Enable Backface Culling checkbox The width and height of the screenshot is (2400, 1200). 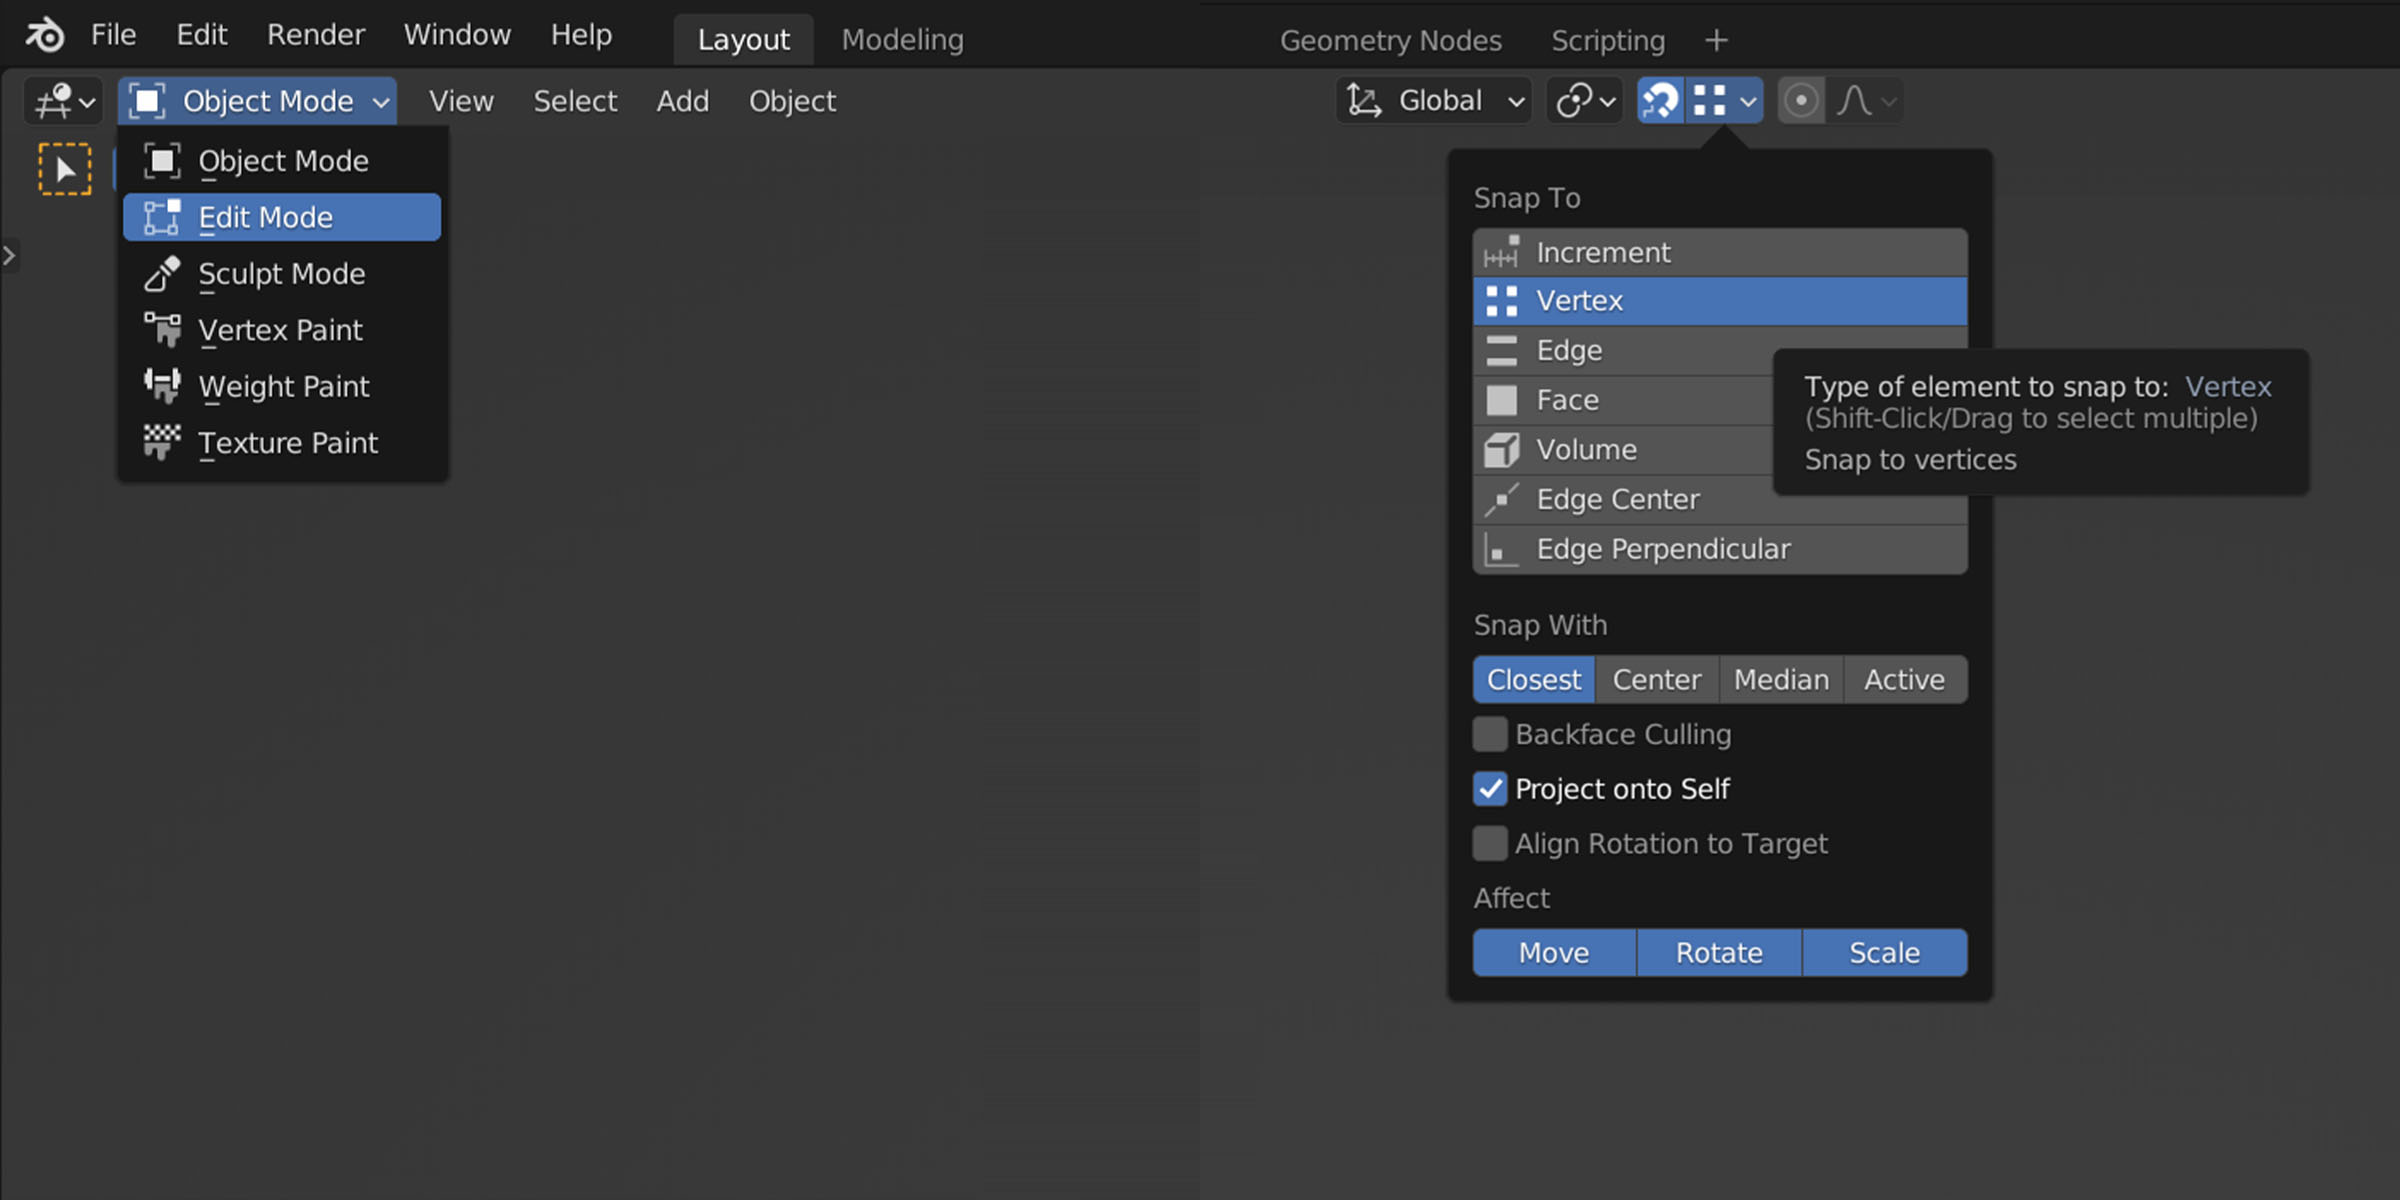(x=1490, y=734)
